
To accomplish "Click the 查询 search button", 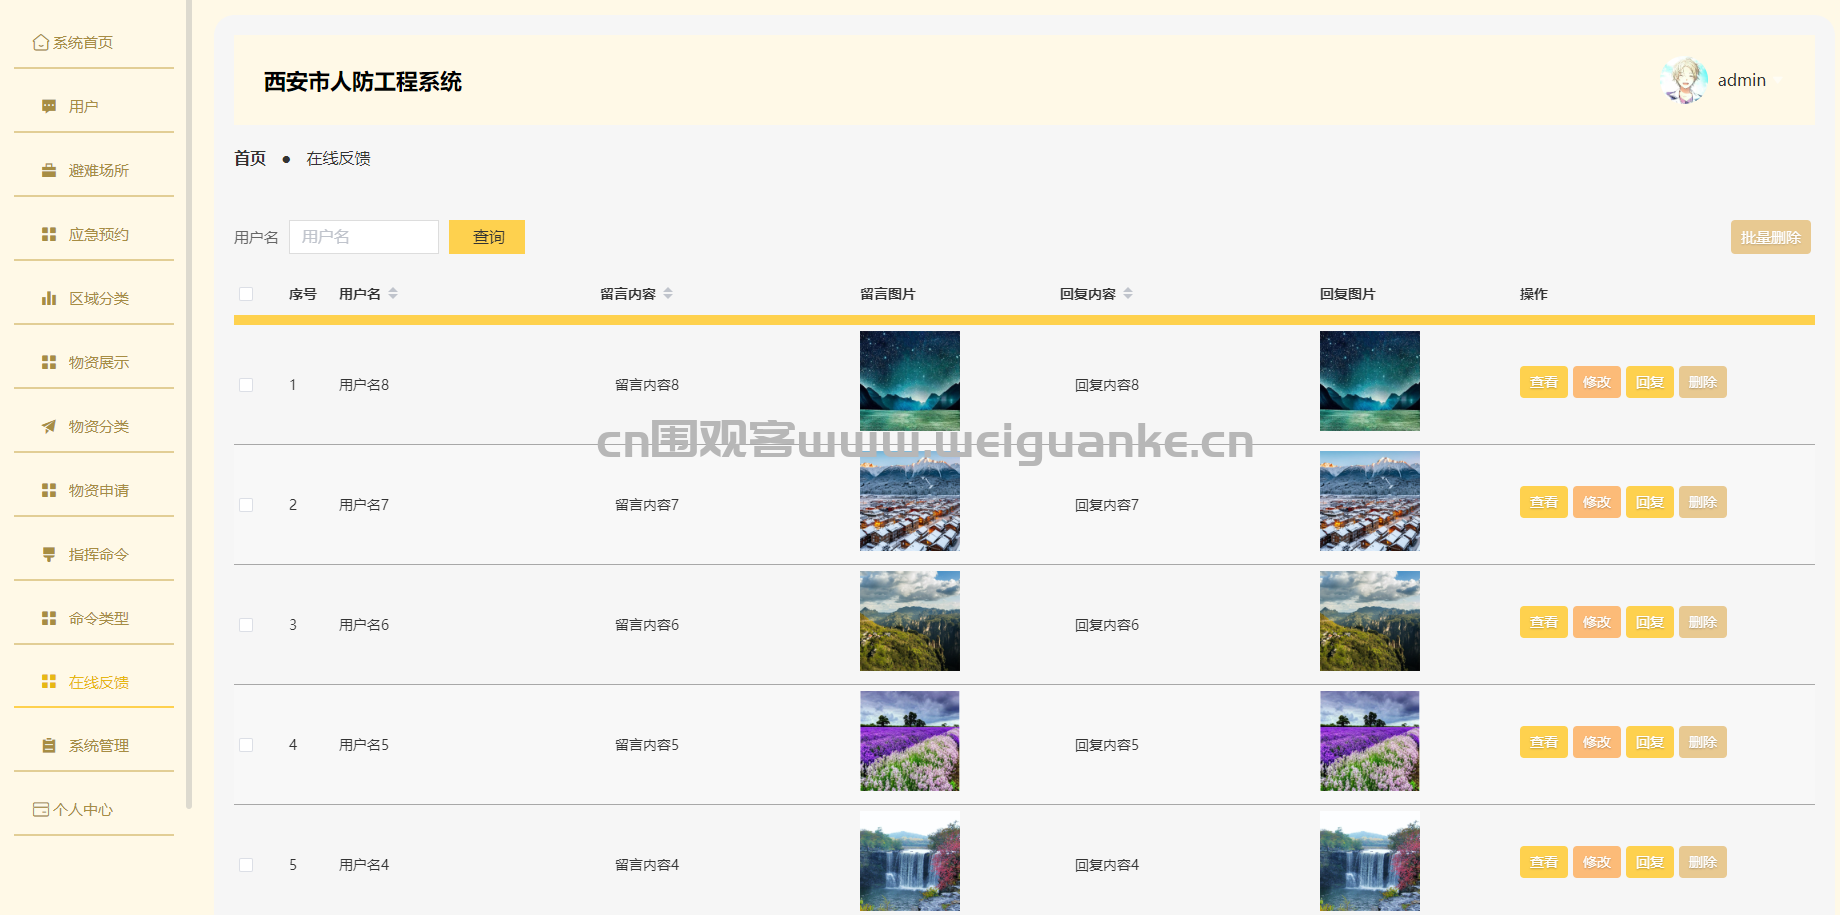I will [487, 237].
